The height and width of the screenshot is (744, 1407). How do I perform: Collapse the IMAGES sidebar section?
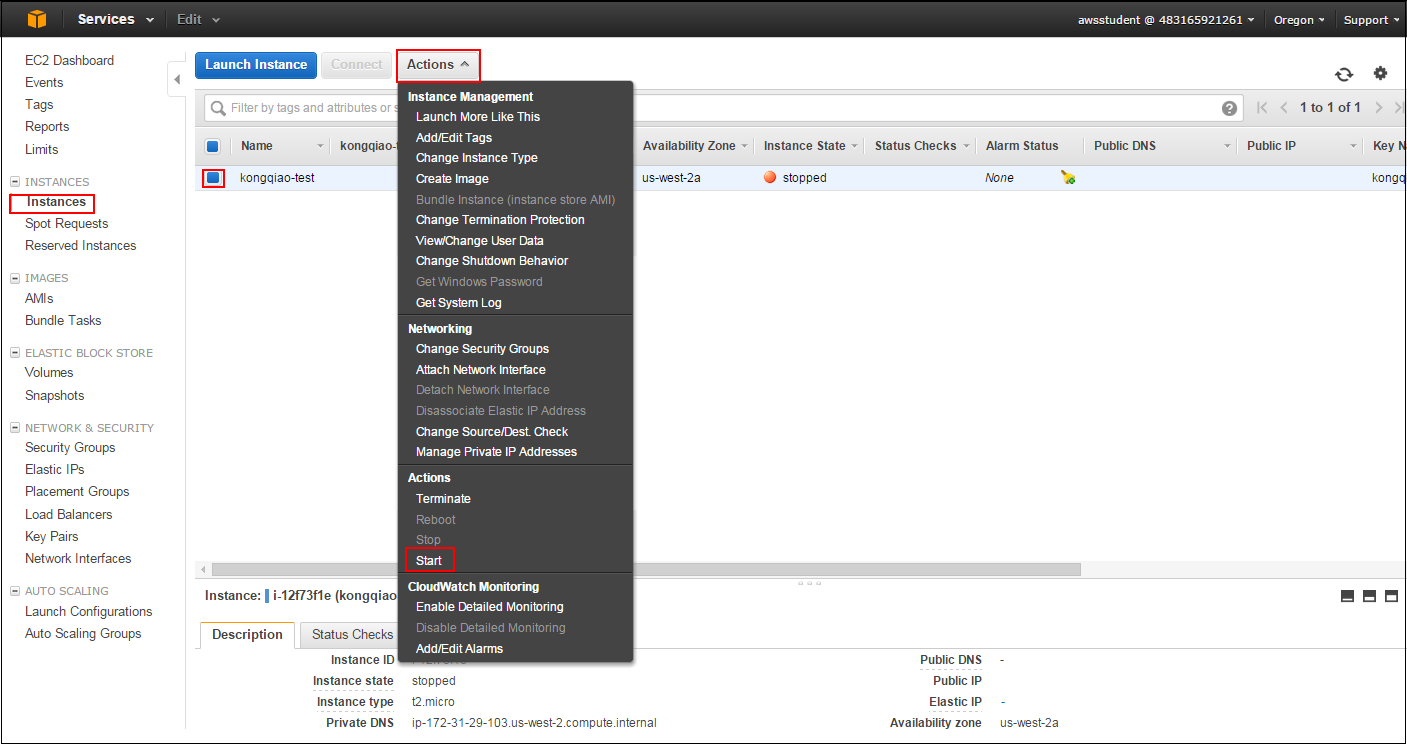(15, 278)
